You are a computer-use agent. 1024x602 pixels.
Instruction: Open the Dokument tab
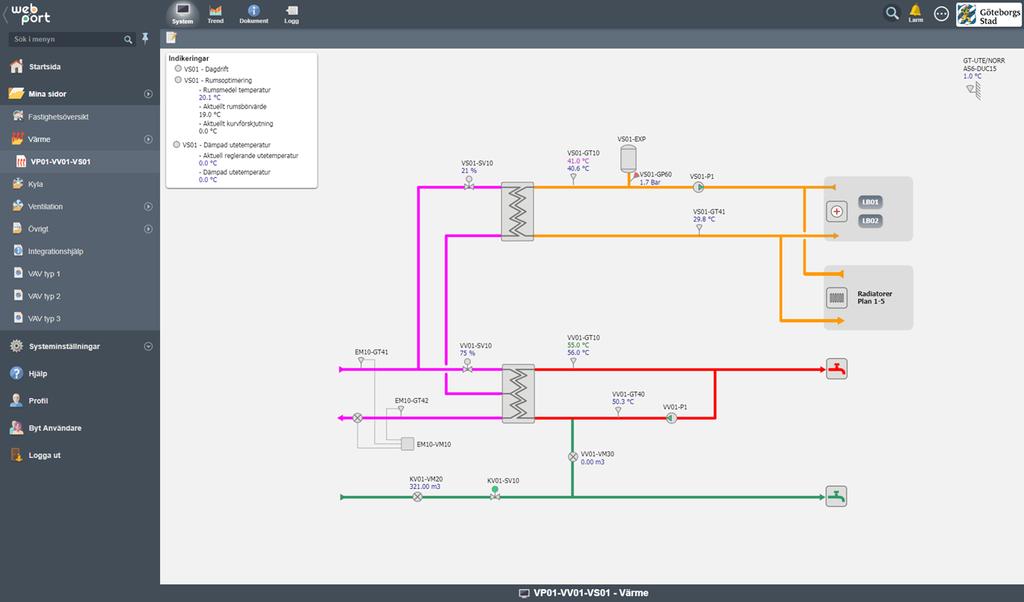(x=253, y=13)
